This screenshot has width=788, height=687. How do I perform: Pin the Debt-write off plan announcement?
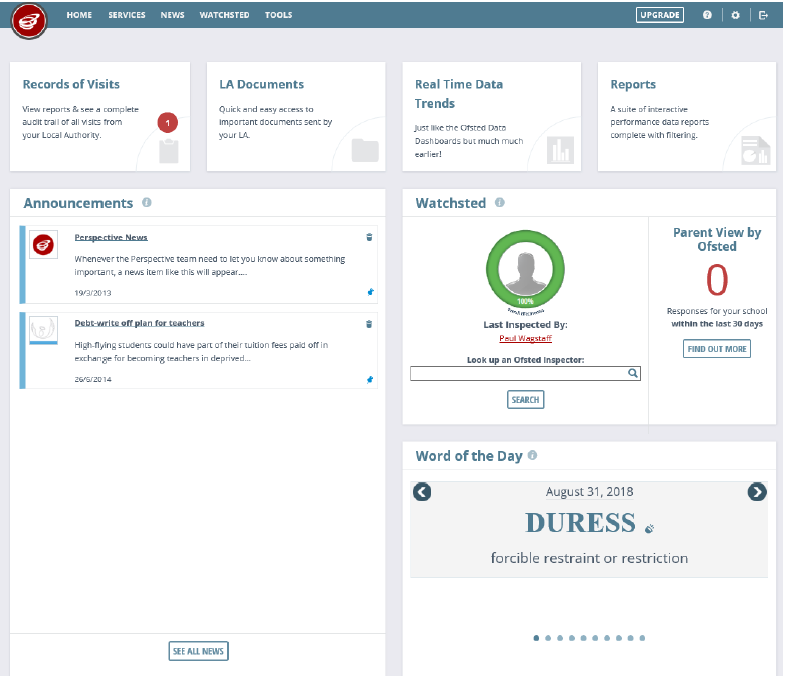(369, 379)
